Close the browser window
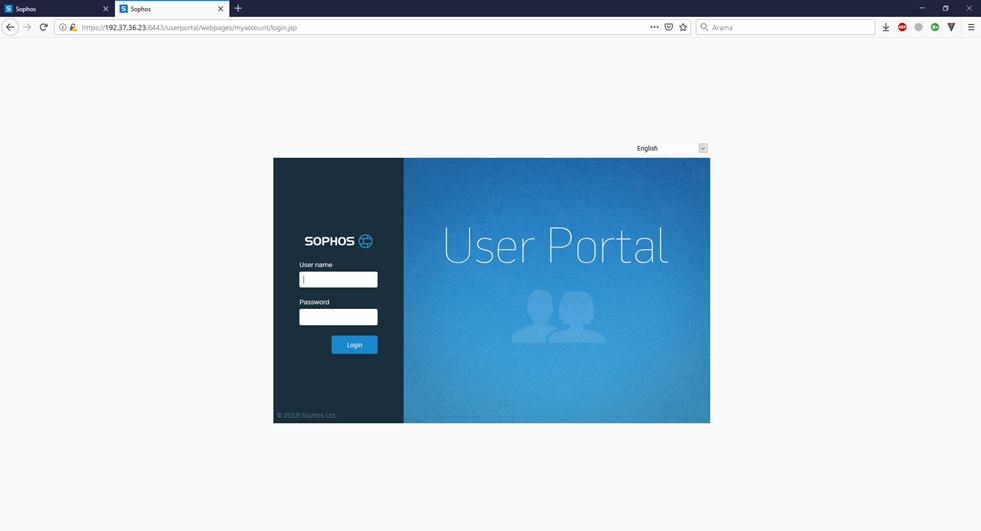Viewport: 981px width, 531px height. click(969, 8)
